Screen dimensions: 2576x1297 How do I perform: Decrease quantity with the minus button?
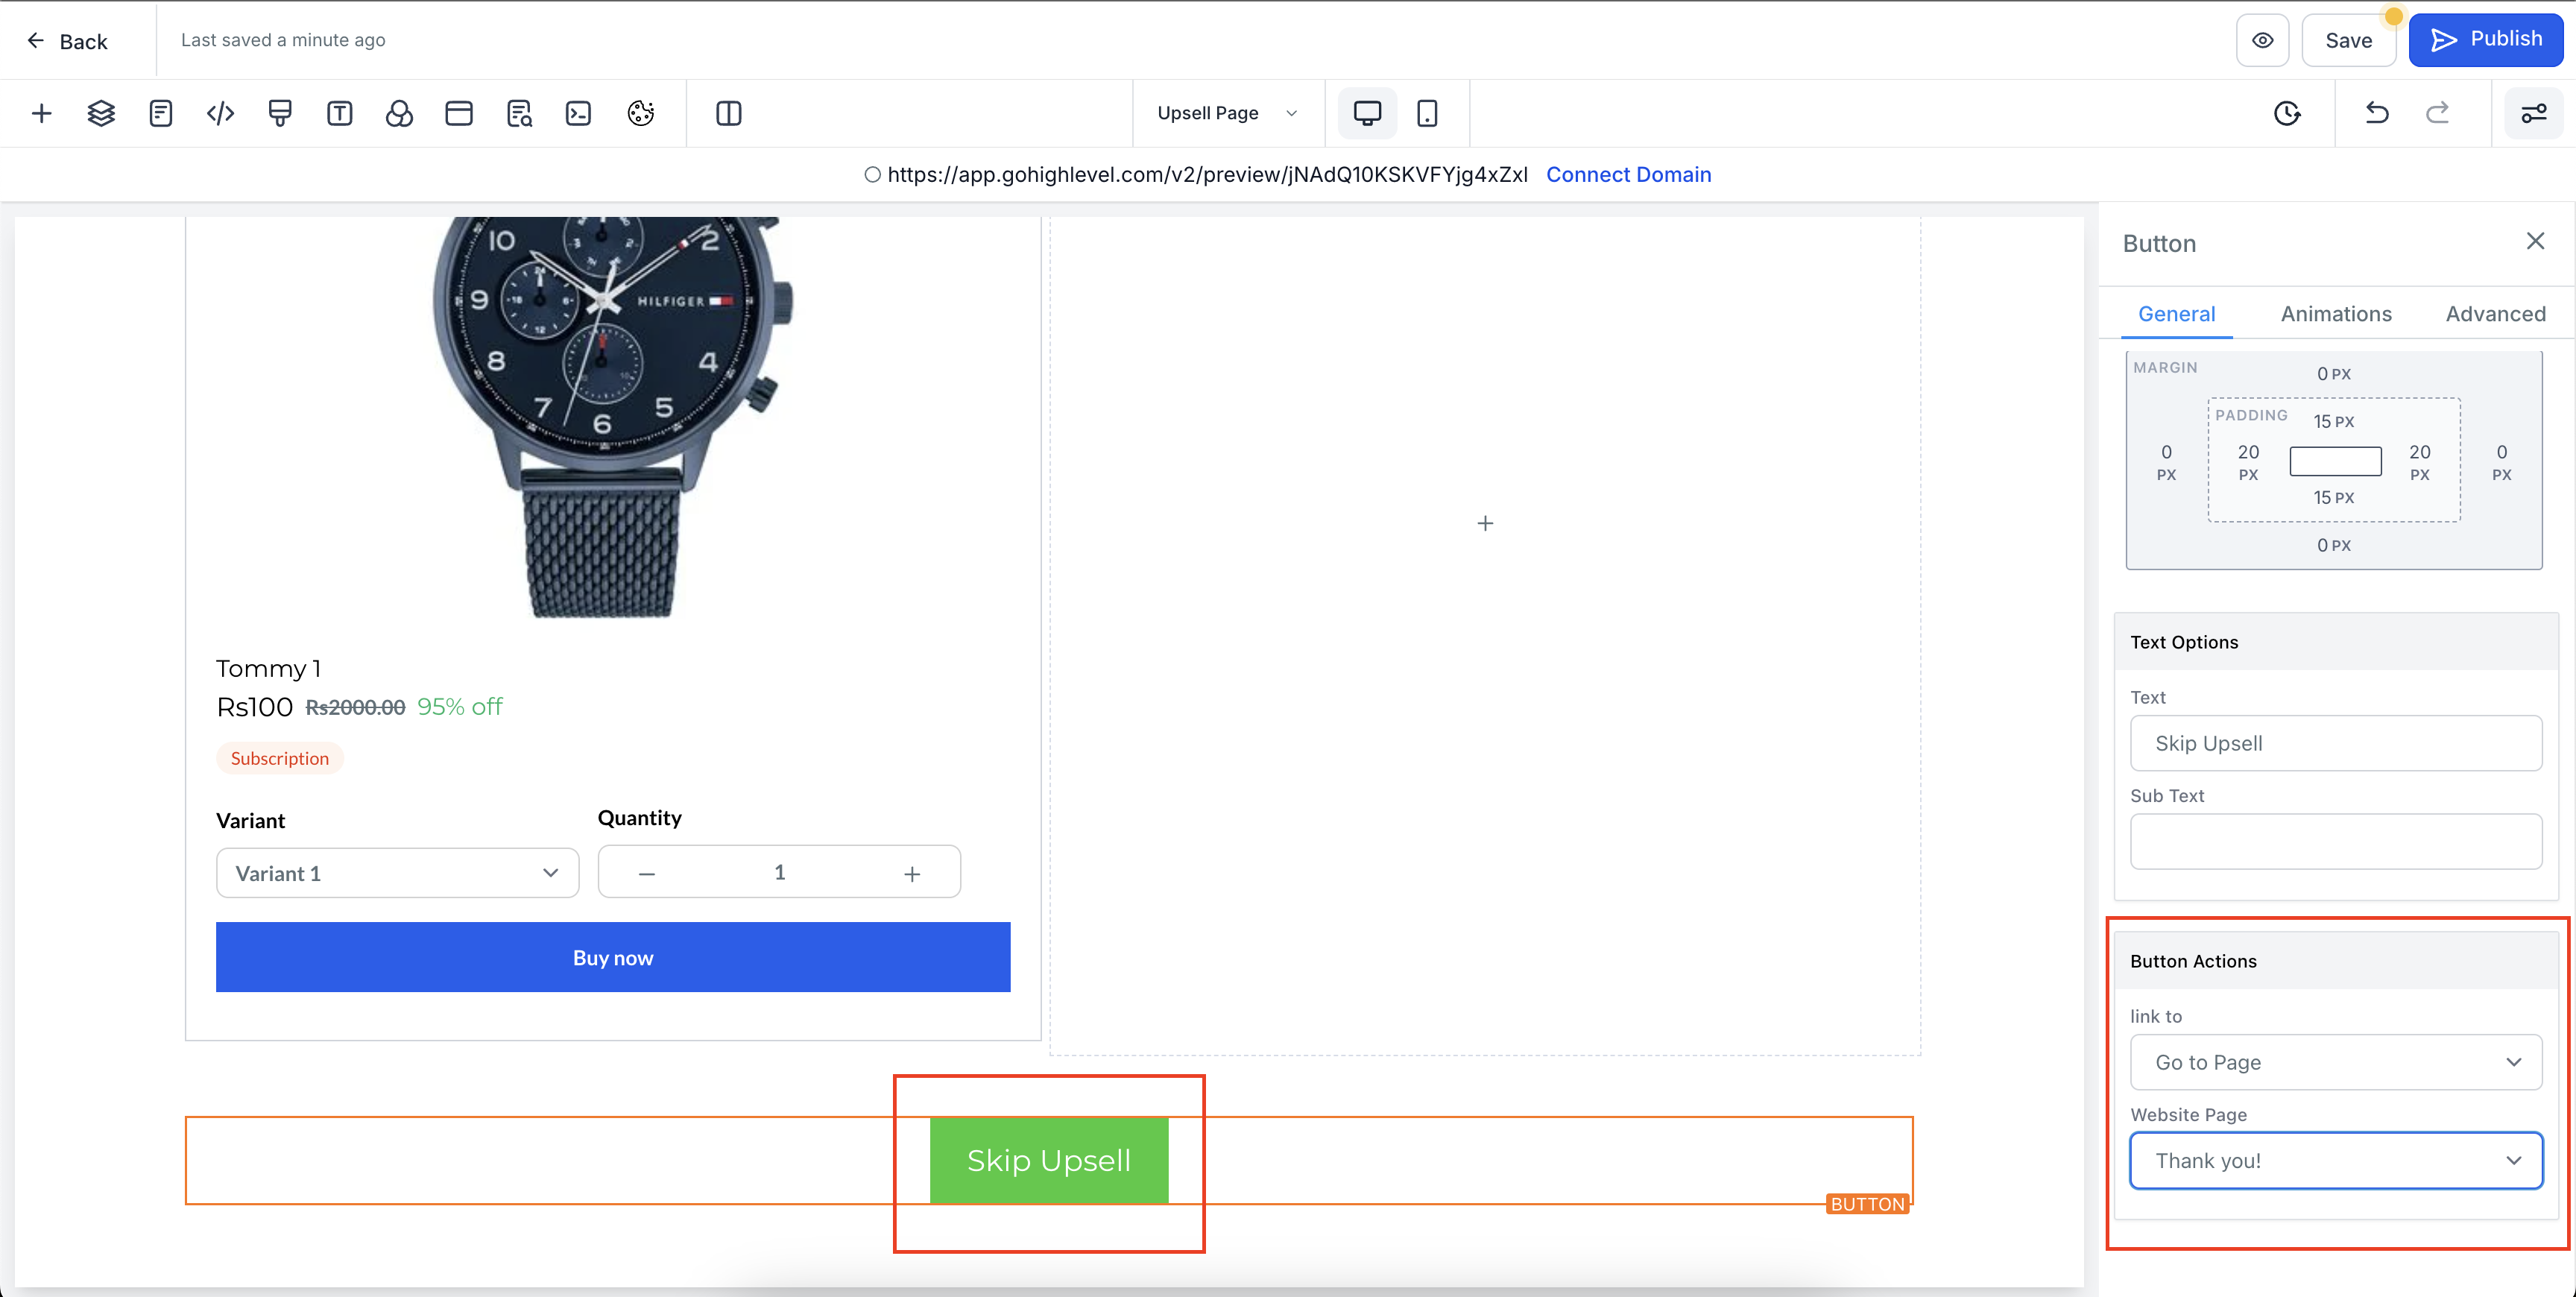[x=647, y=873]
